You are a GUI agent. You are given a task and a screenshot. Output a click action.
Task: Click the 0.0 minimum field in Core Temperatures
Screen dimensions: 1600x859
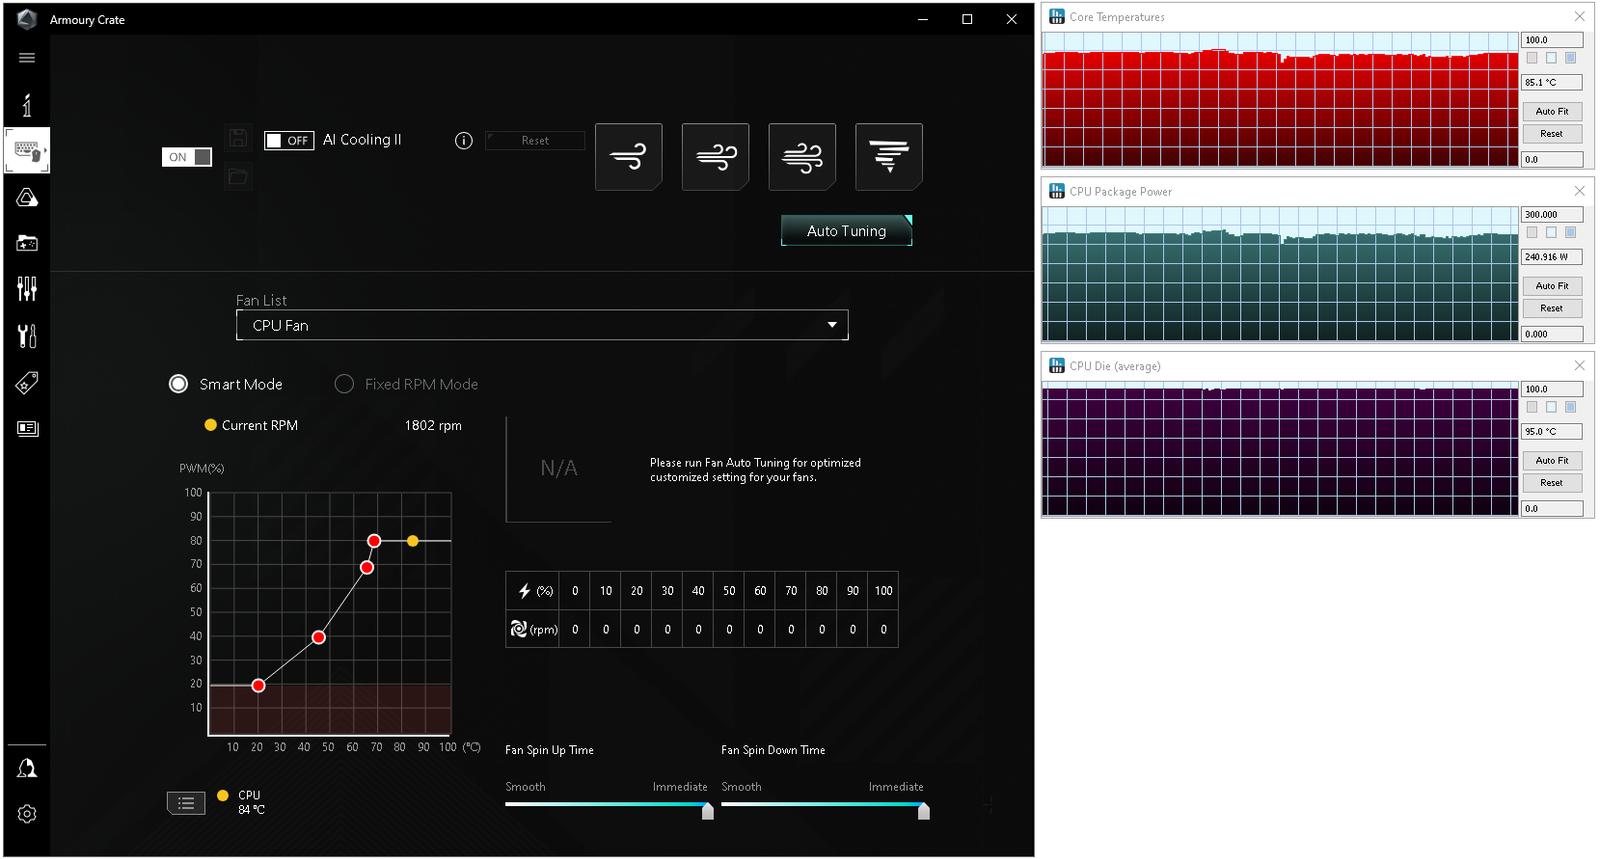point(1552,159)
